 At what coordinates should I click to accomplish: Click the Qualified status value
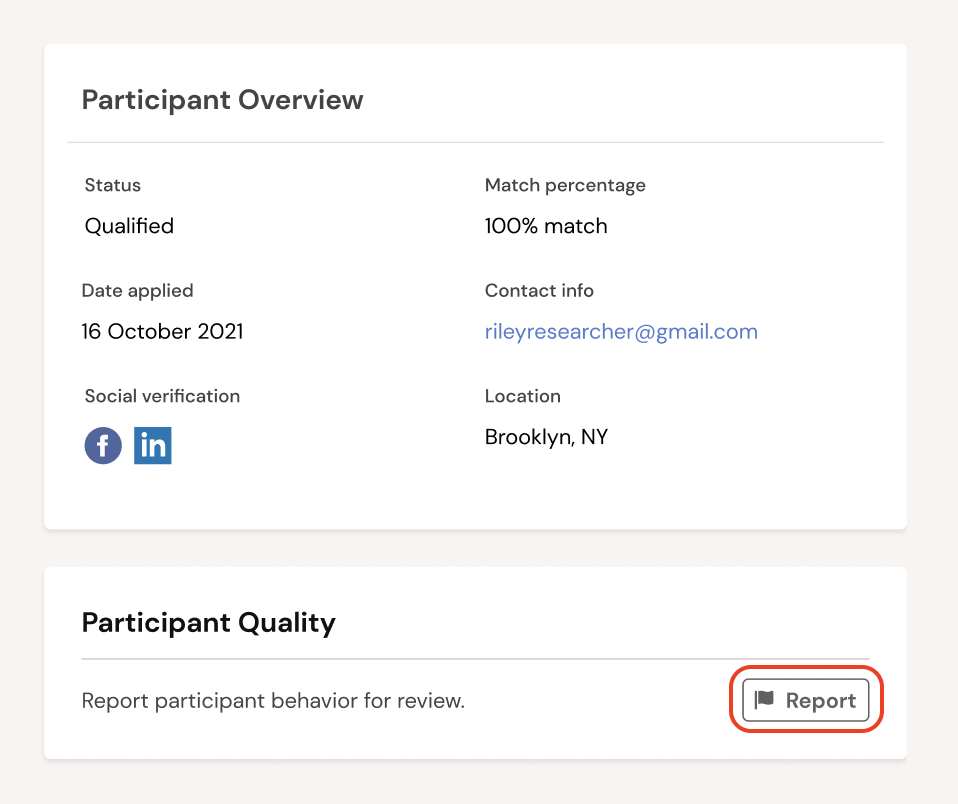click(x=129, y=226)
